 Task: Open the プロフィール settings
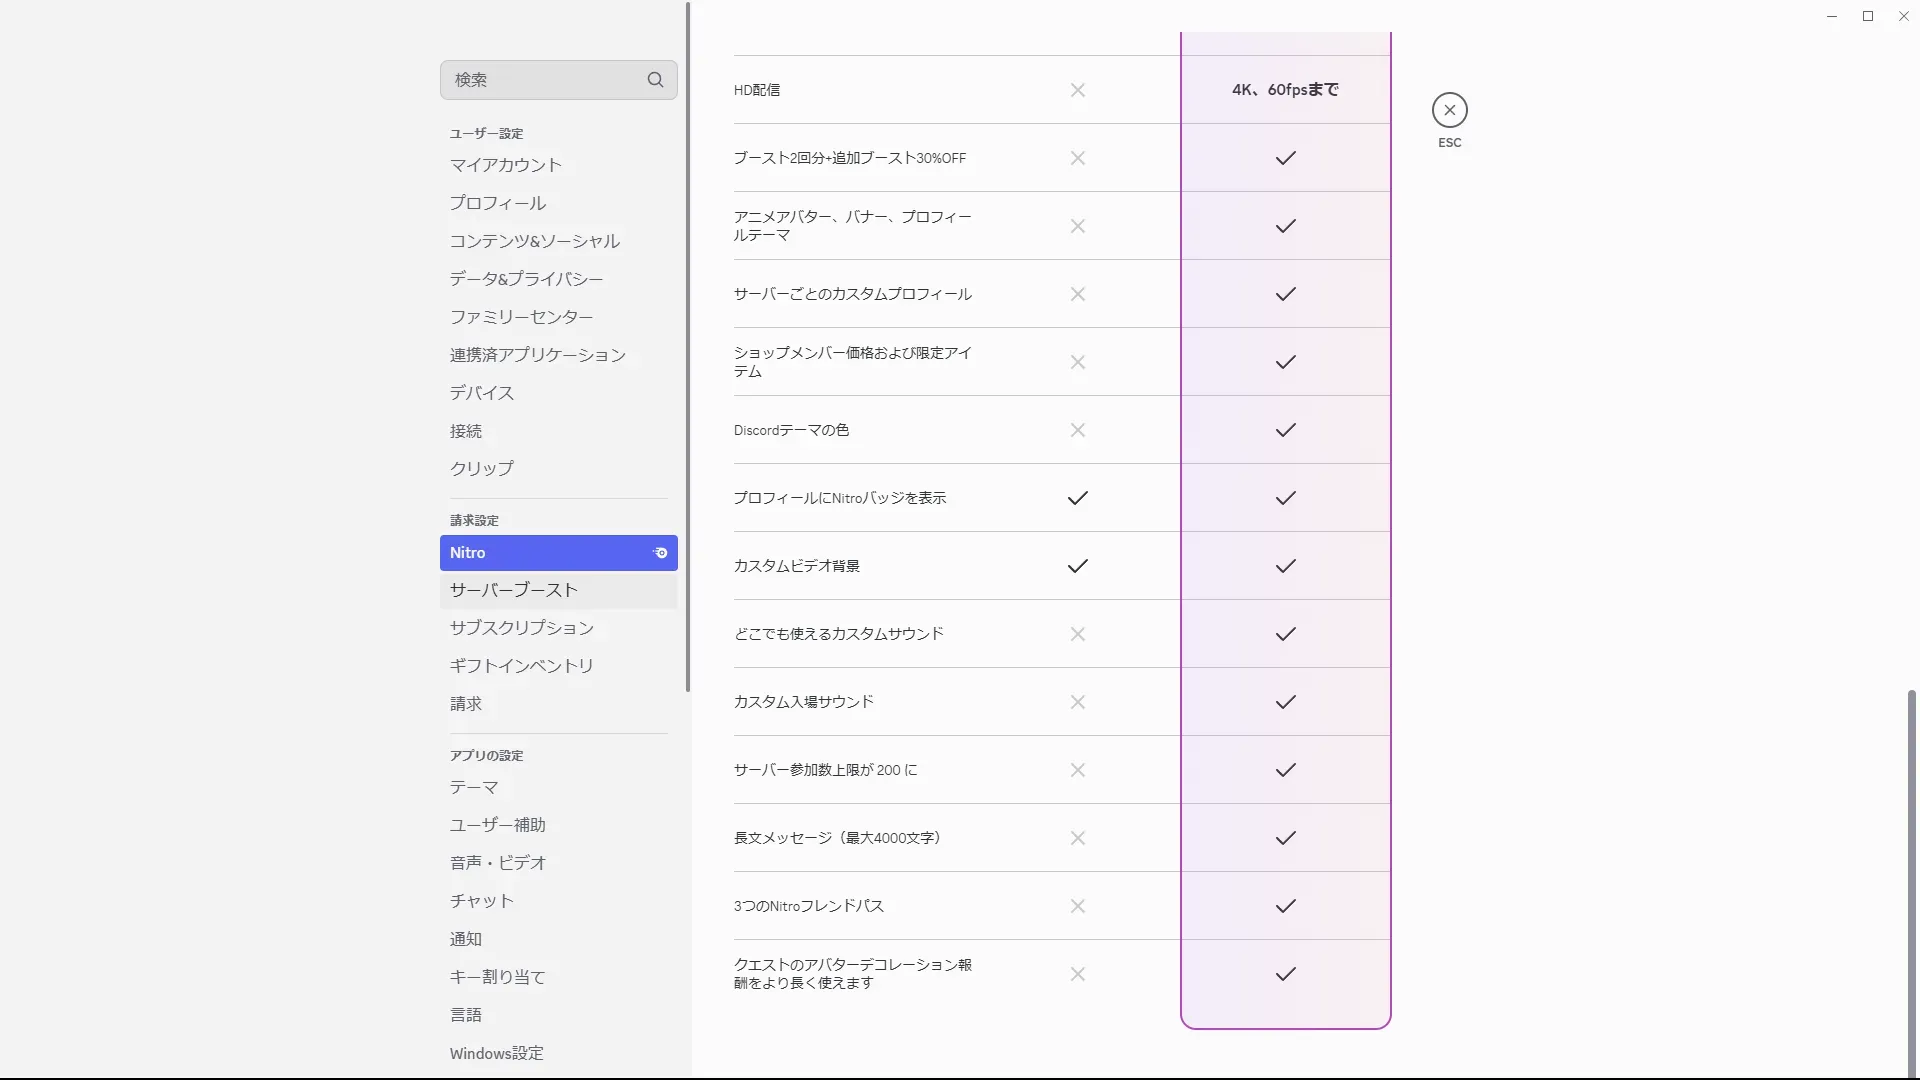497,203
